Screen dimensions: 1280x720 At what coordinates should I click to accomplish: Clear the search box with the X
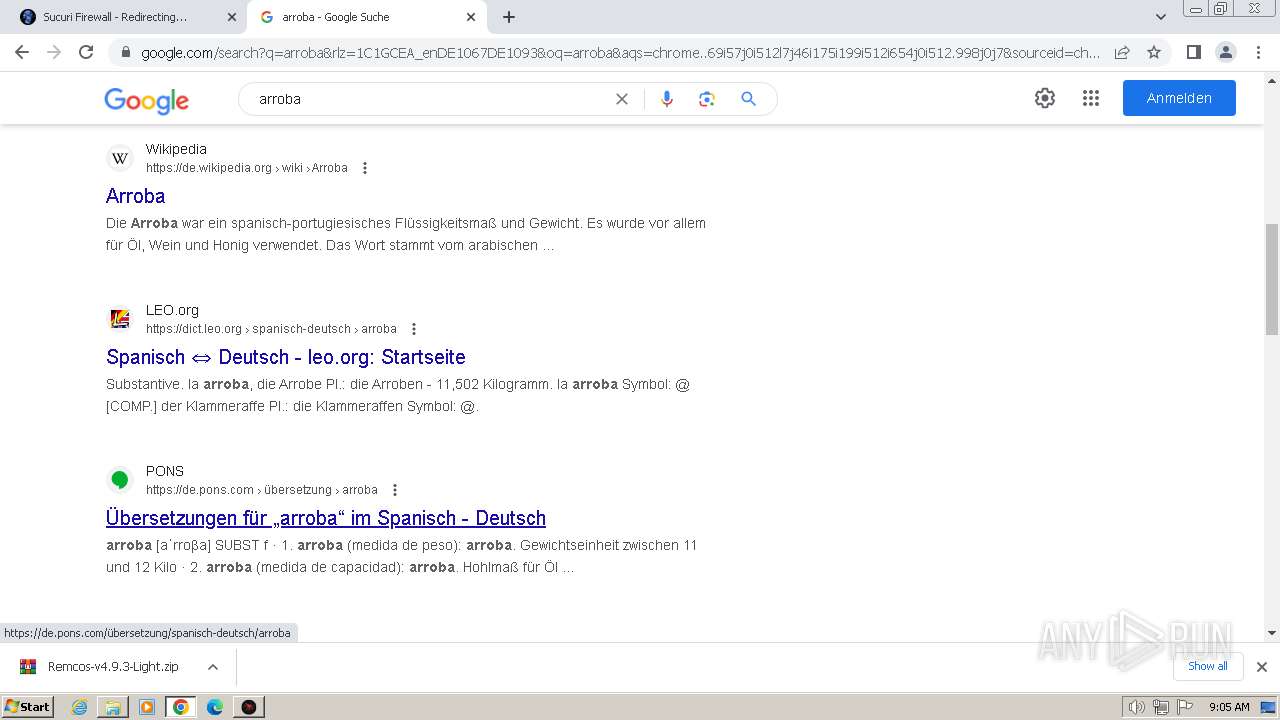pos(622,99)
